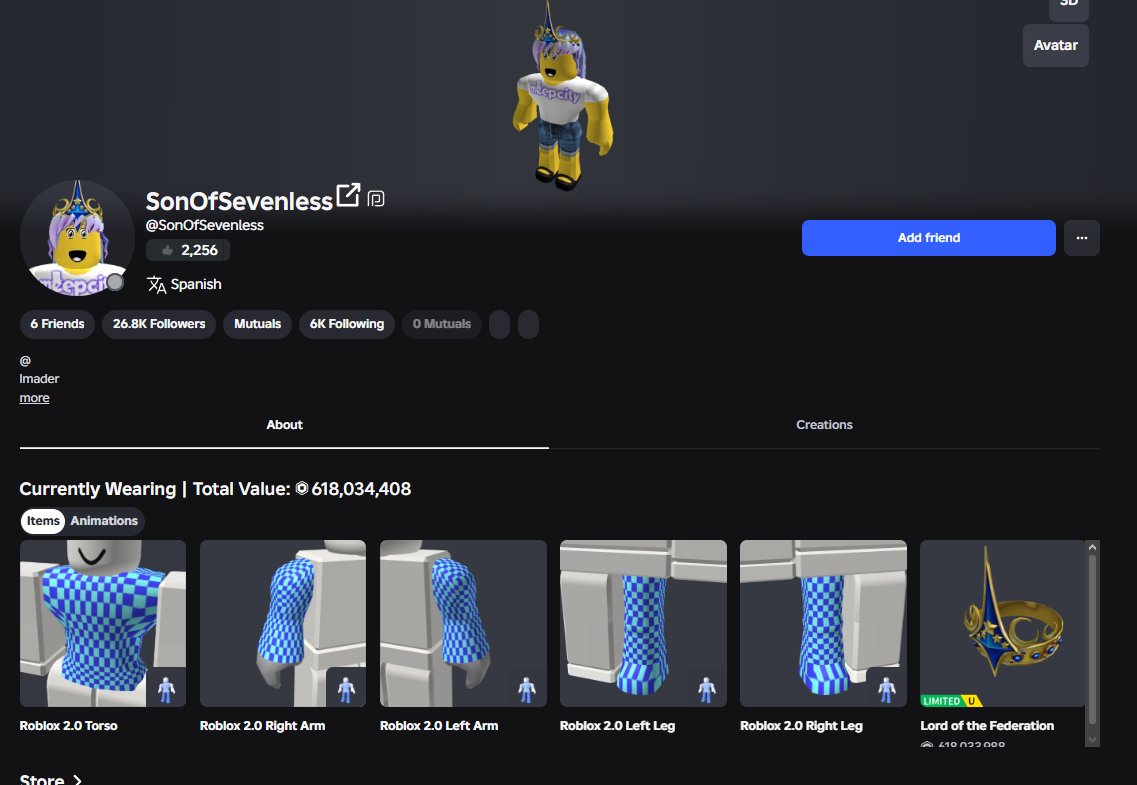Open the Roblox 2.0 Torso thumbnail
The height and width of the screenshot is (785, 1137).
coord(103,623)
